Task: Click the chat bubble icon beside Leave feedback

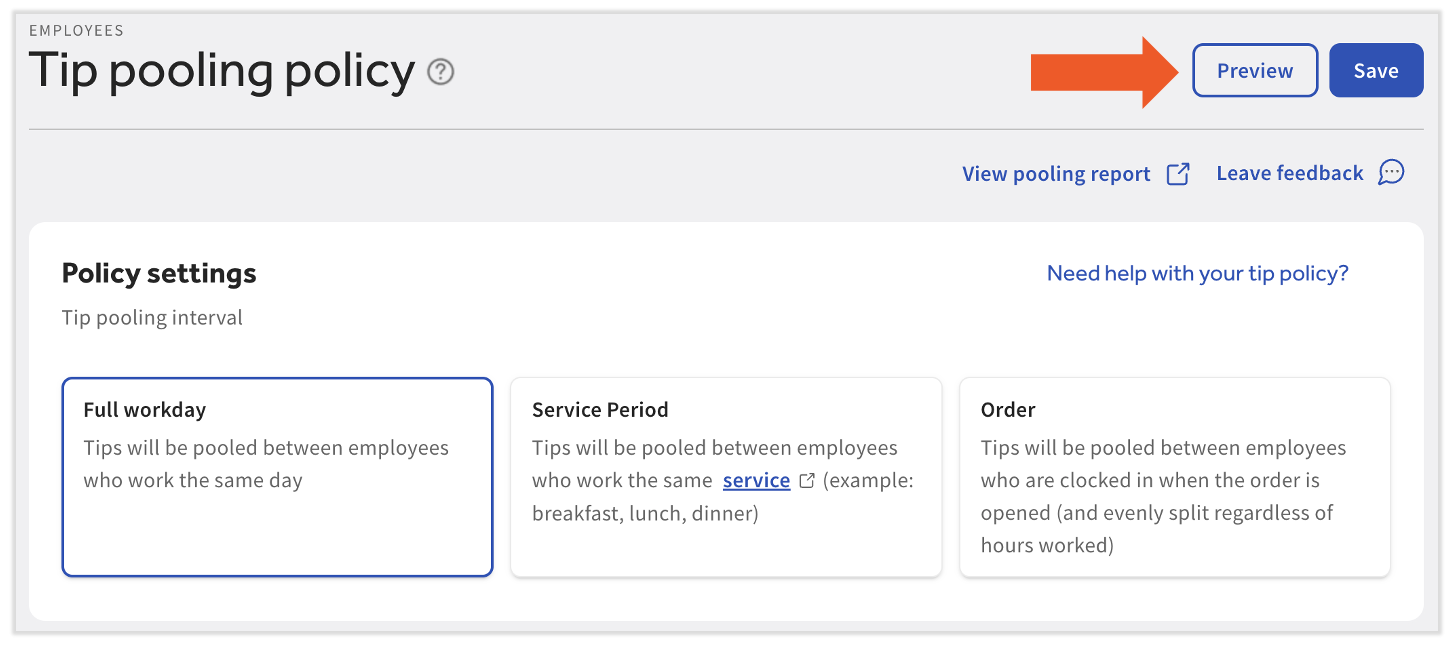Action: [x=1392, y=172]
